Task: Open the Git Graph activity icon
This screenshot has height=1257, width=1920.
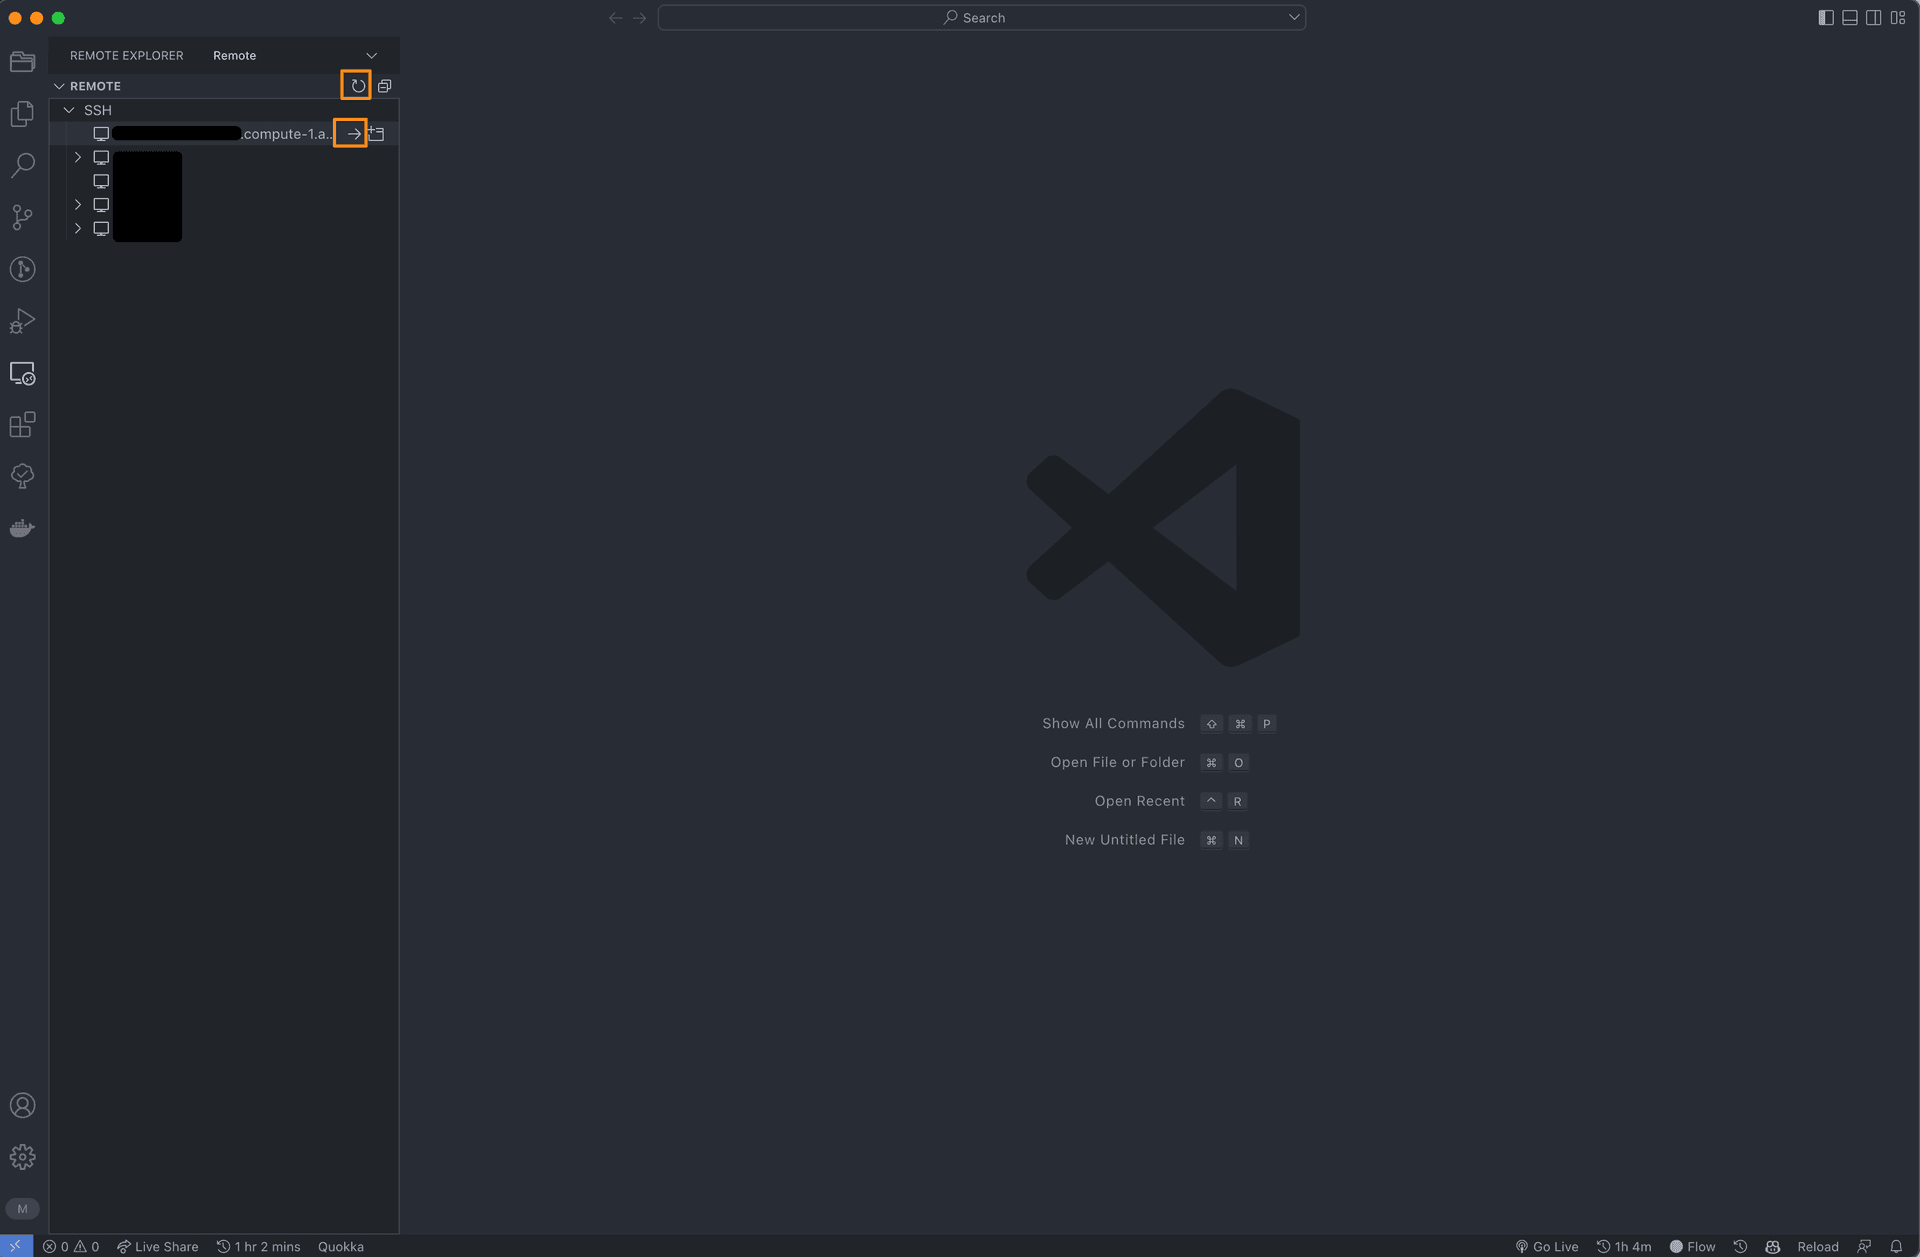Action: (x=23, y=269)
